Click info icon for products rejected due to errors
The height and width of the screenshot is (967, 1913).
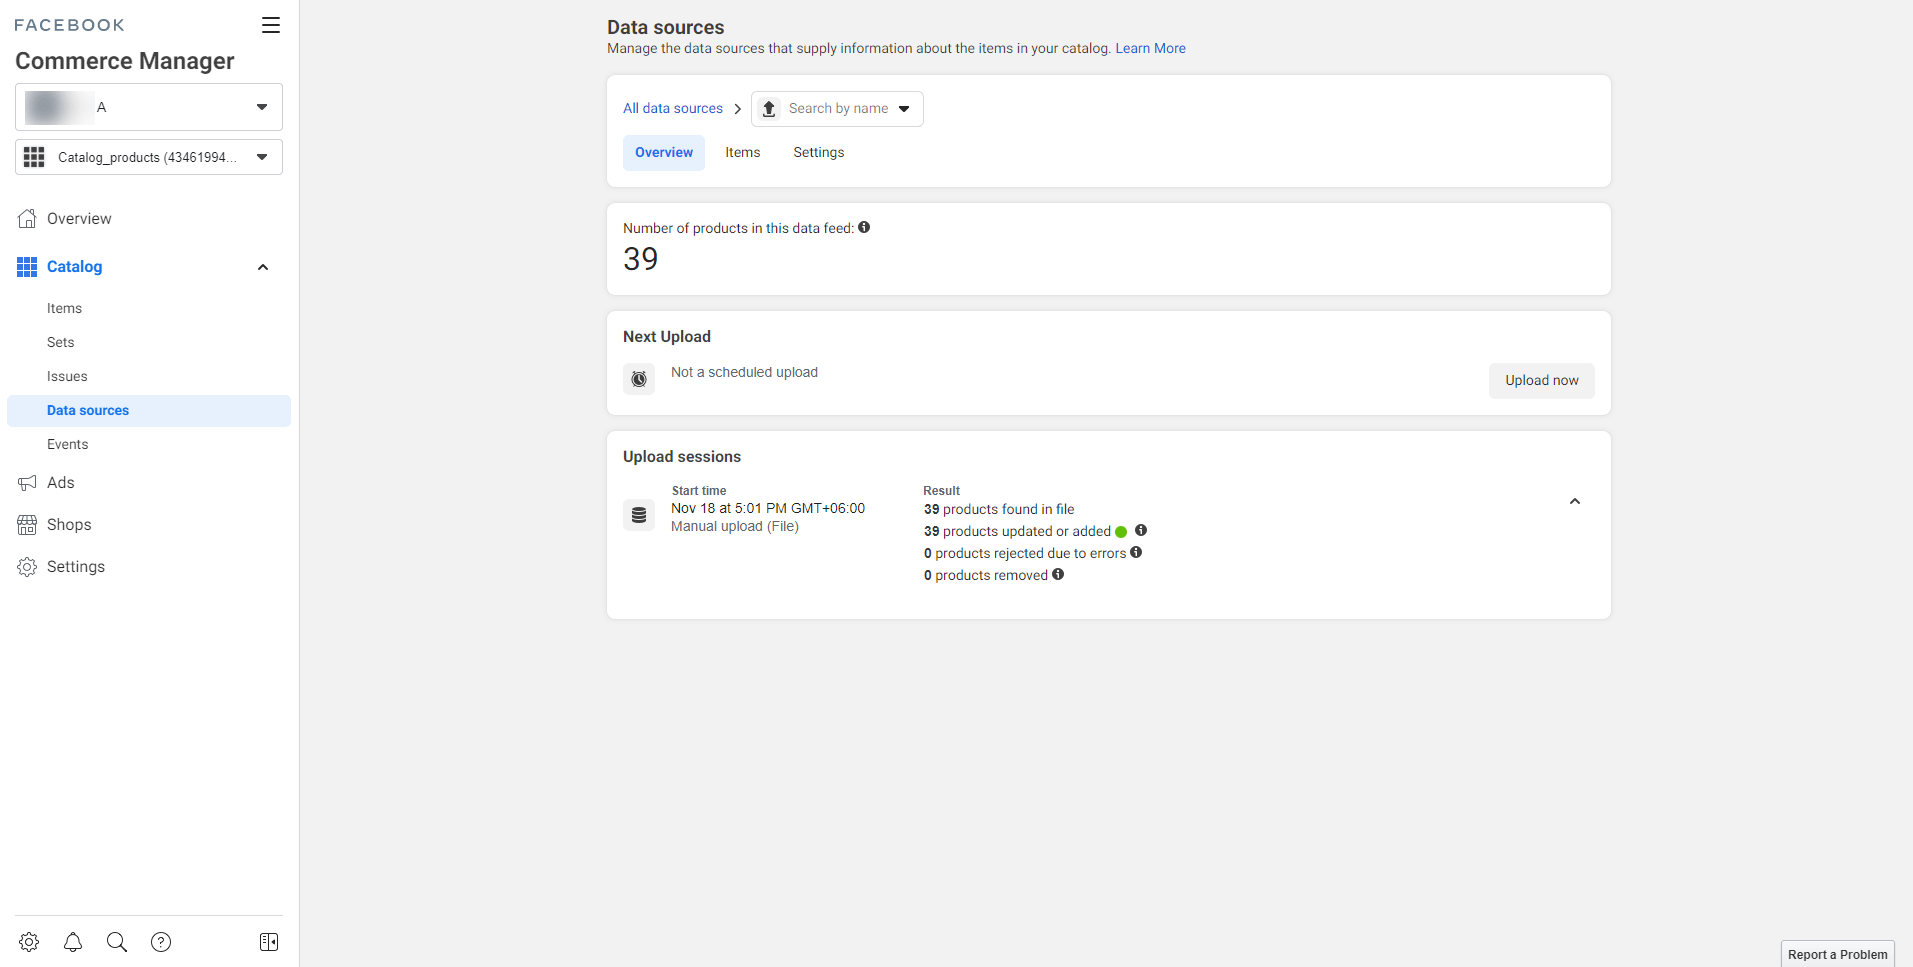click(1136, 553)
